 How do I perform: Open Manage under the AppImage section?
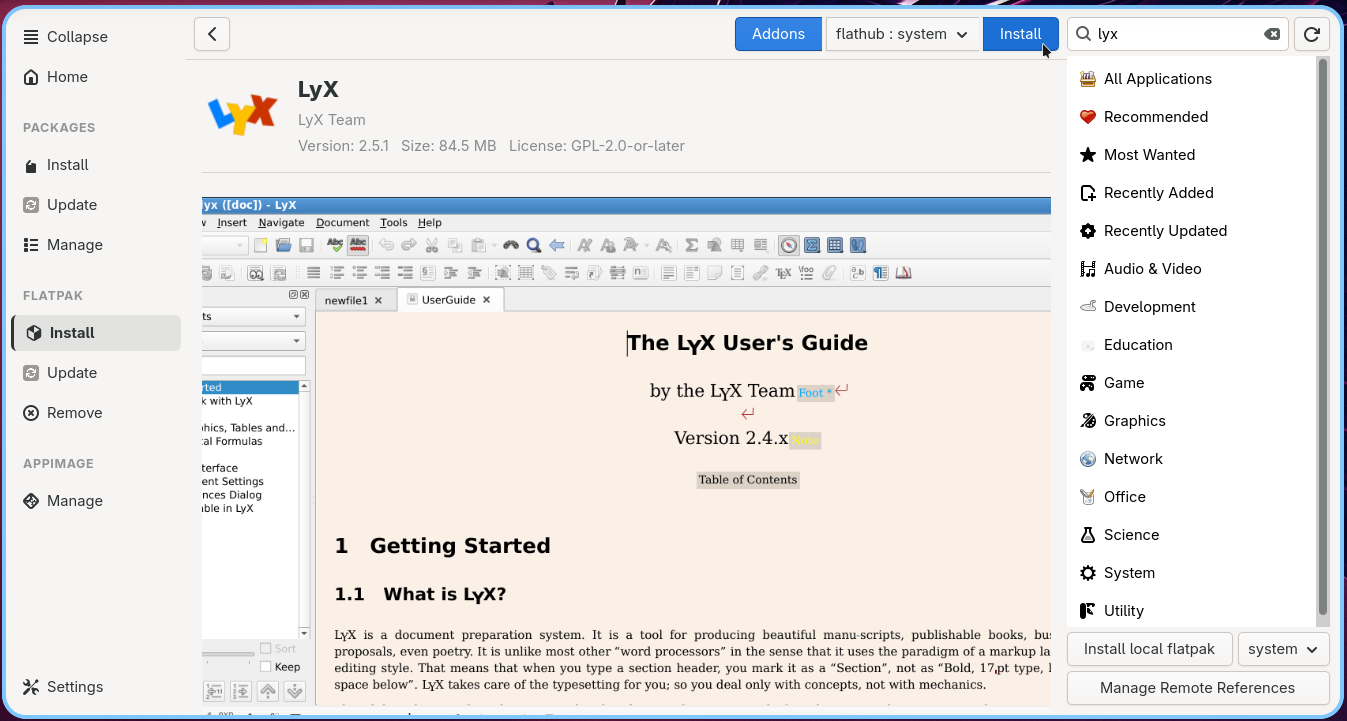[96, 501]
